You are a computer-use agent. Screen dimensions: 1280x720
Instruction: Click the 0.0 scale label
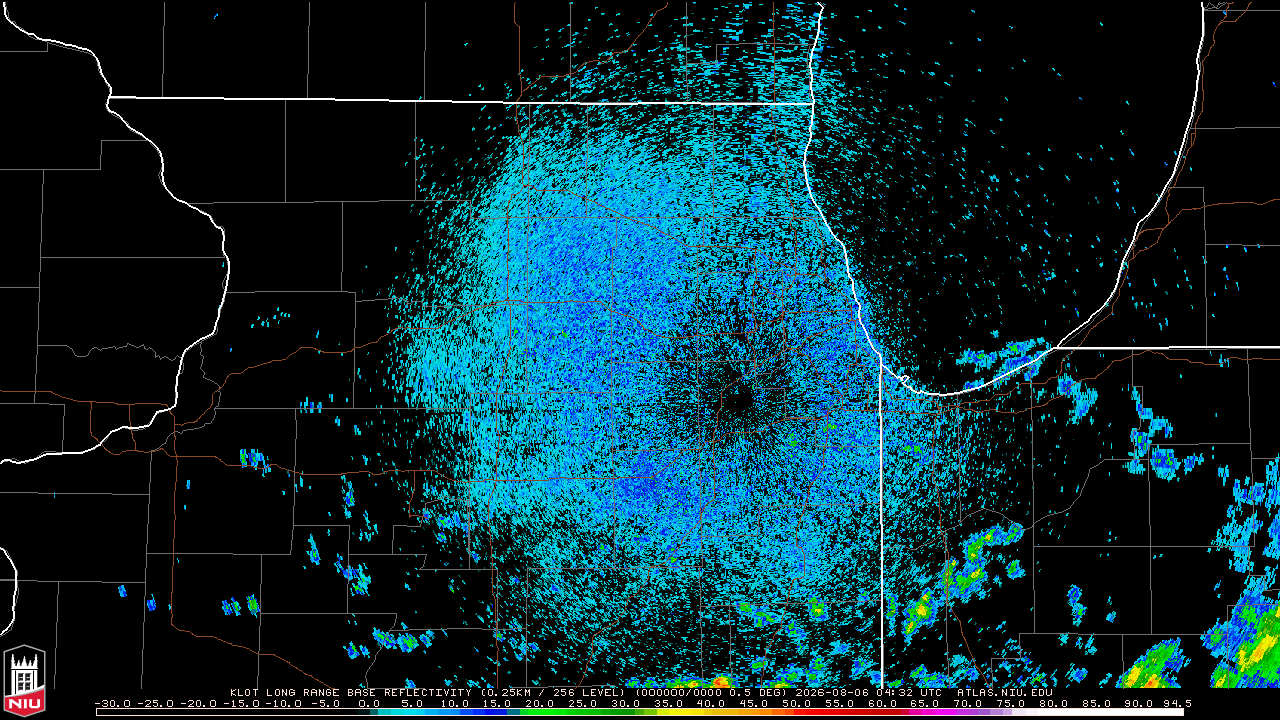click(367, 704)
